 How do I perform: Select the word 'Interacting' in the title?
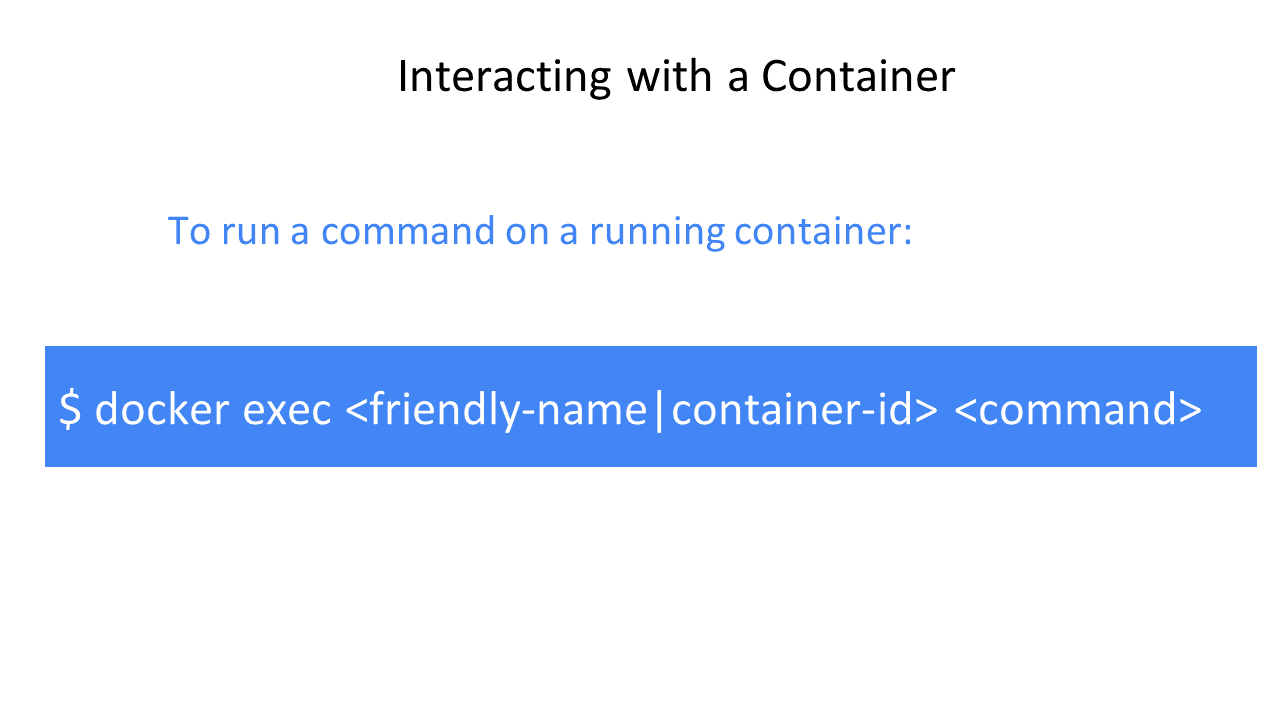(x=504, y=77)
